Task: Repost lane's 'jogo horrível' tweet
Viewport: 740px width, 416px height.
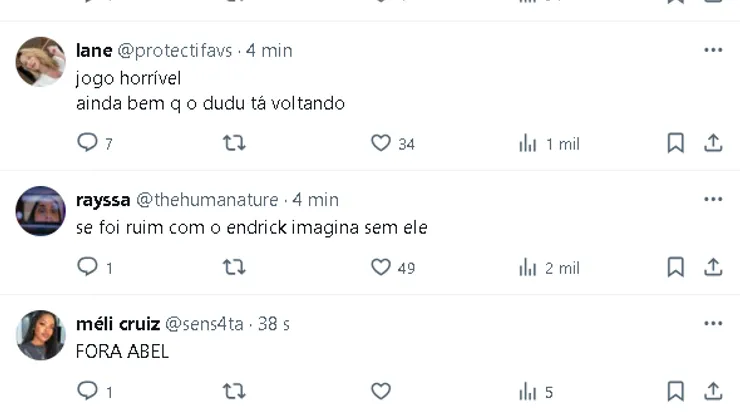Action: pos(233,144)
